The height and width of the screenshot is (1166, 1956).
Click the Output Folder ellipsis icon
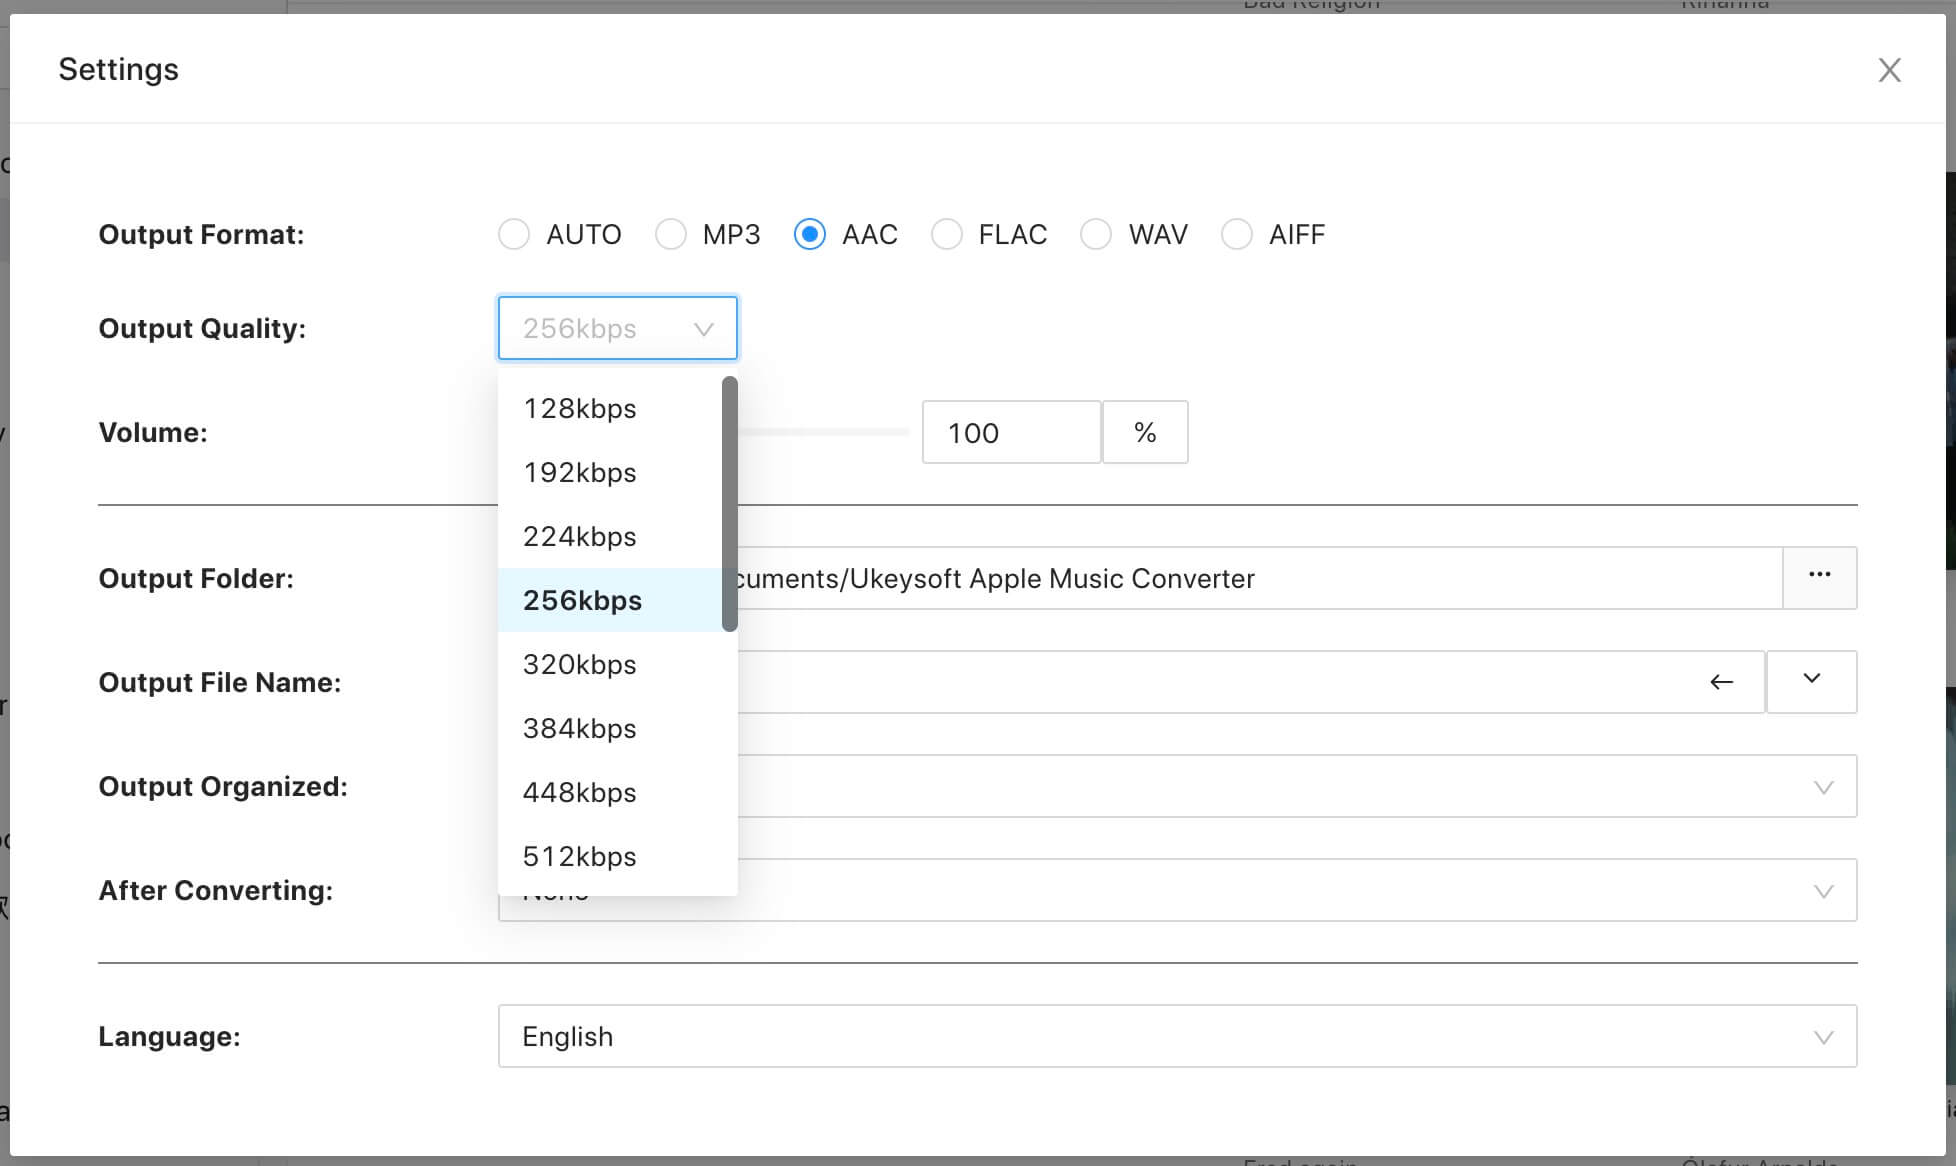[x=1819, y=575]
